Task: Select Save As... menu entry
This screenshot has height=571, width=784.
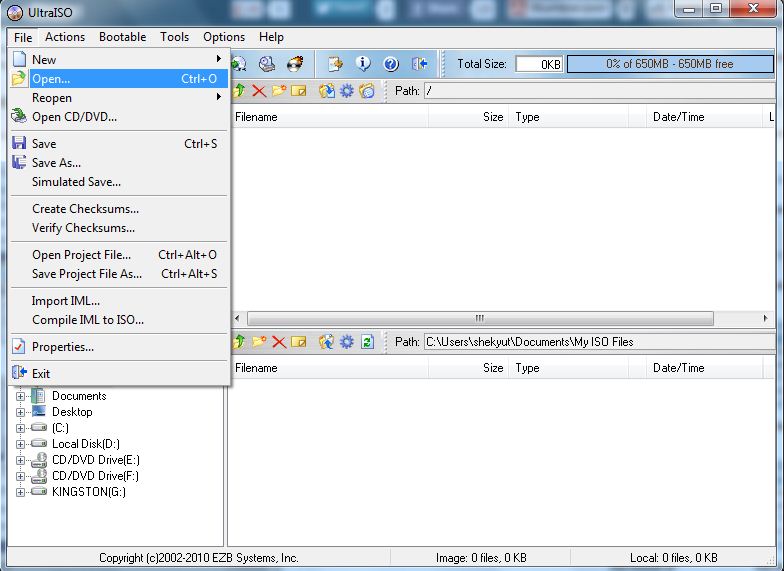Action: coord(119,162)
